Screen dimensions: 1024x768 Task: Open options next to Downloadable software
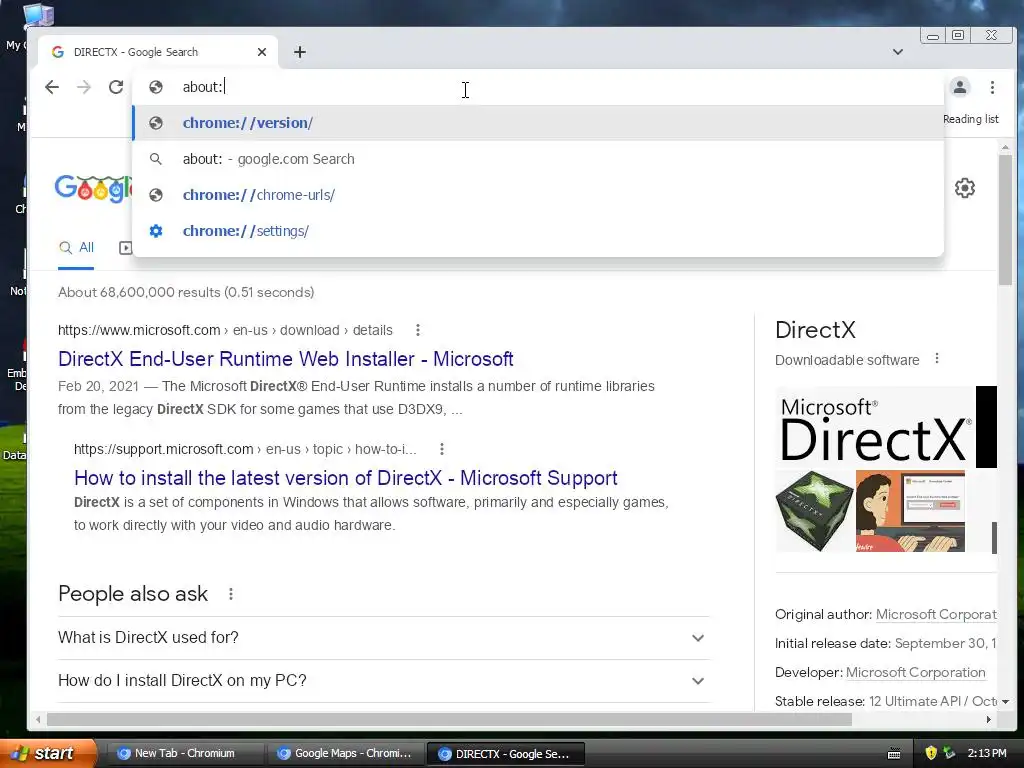pyautogui.click(x=936, y=359)
